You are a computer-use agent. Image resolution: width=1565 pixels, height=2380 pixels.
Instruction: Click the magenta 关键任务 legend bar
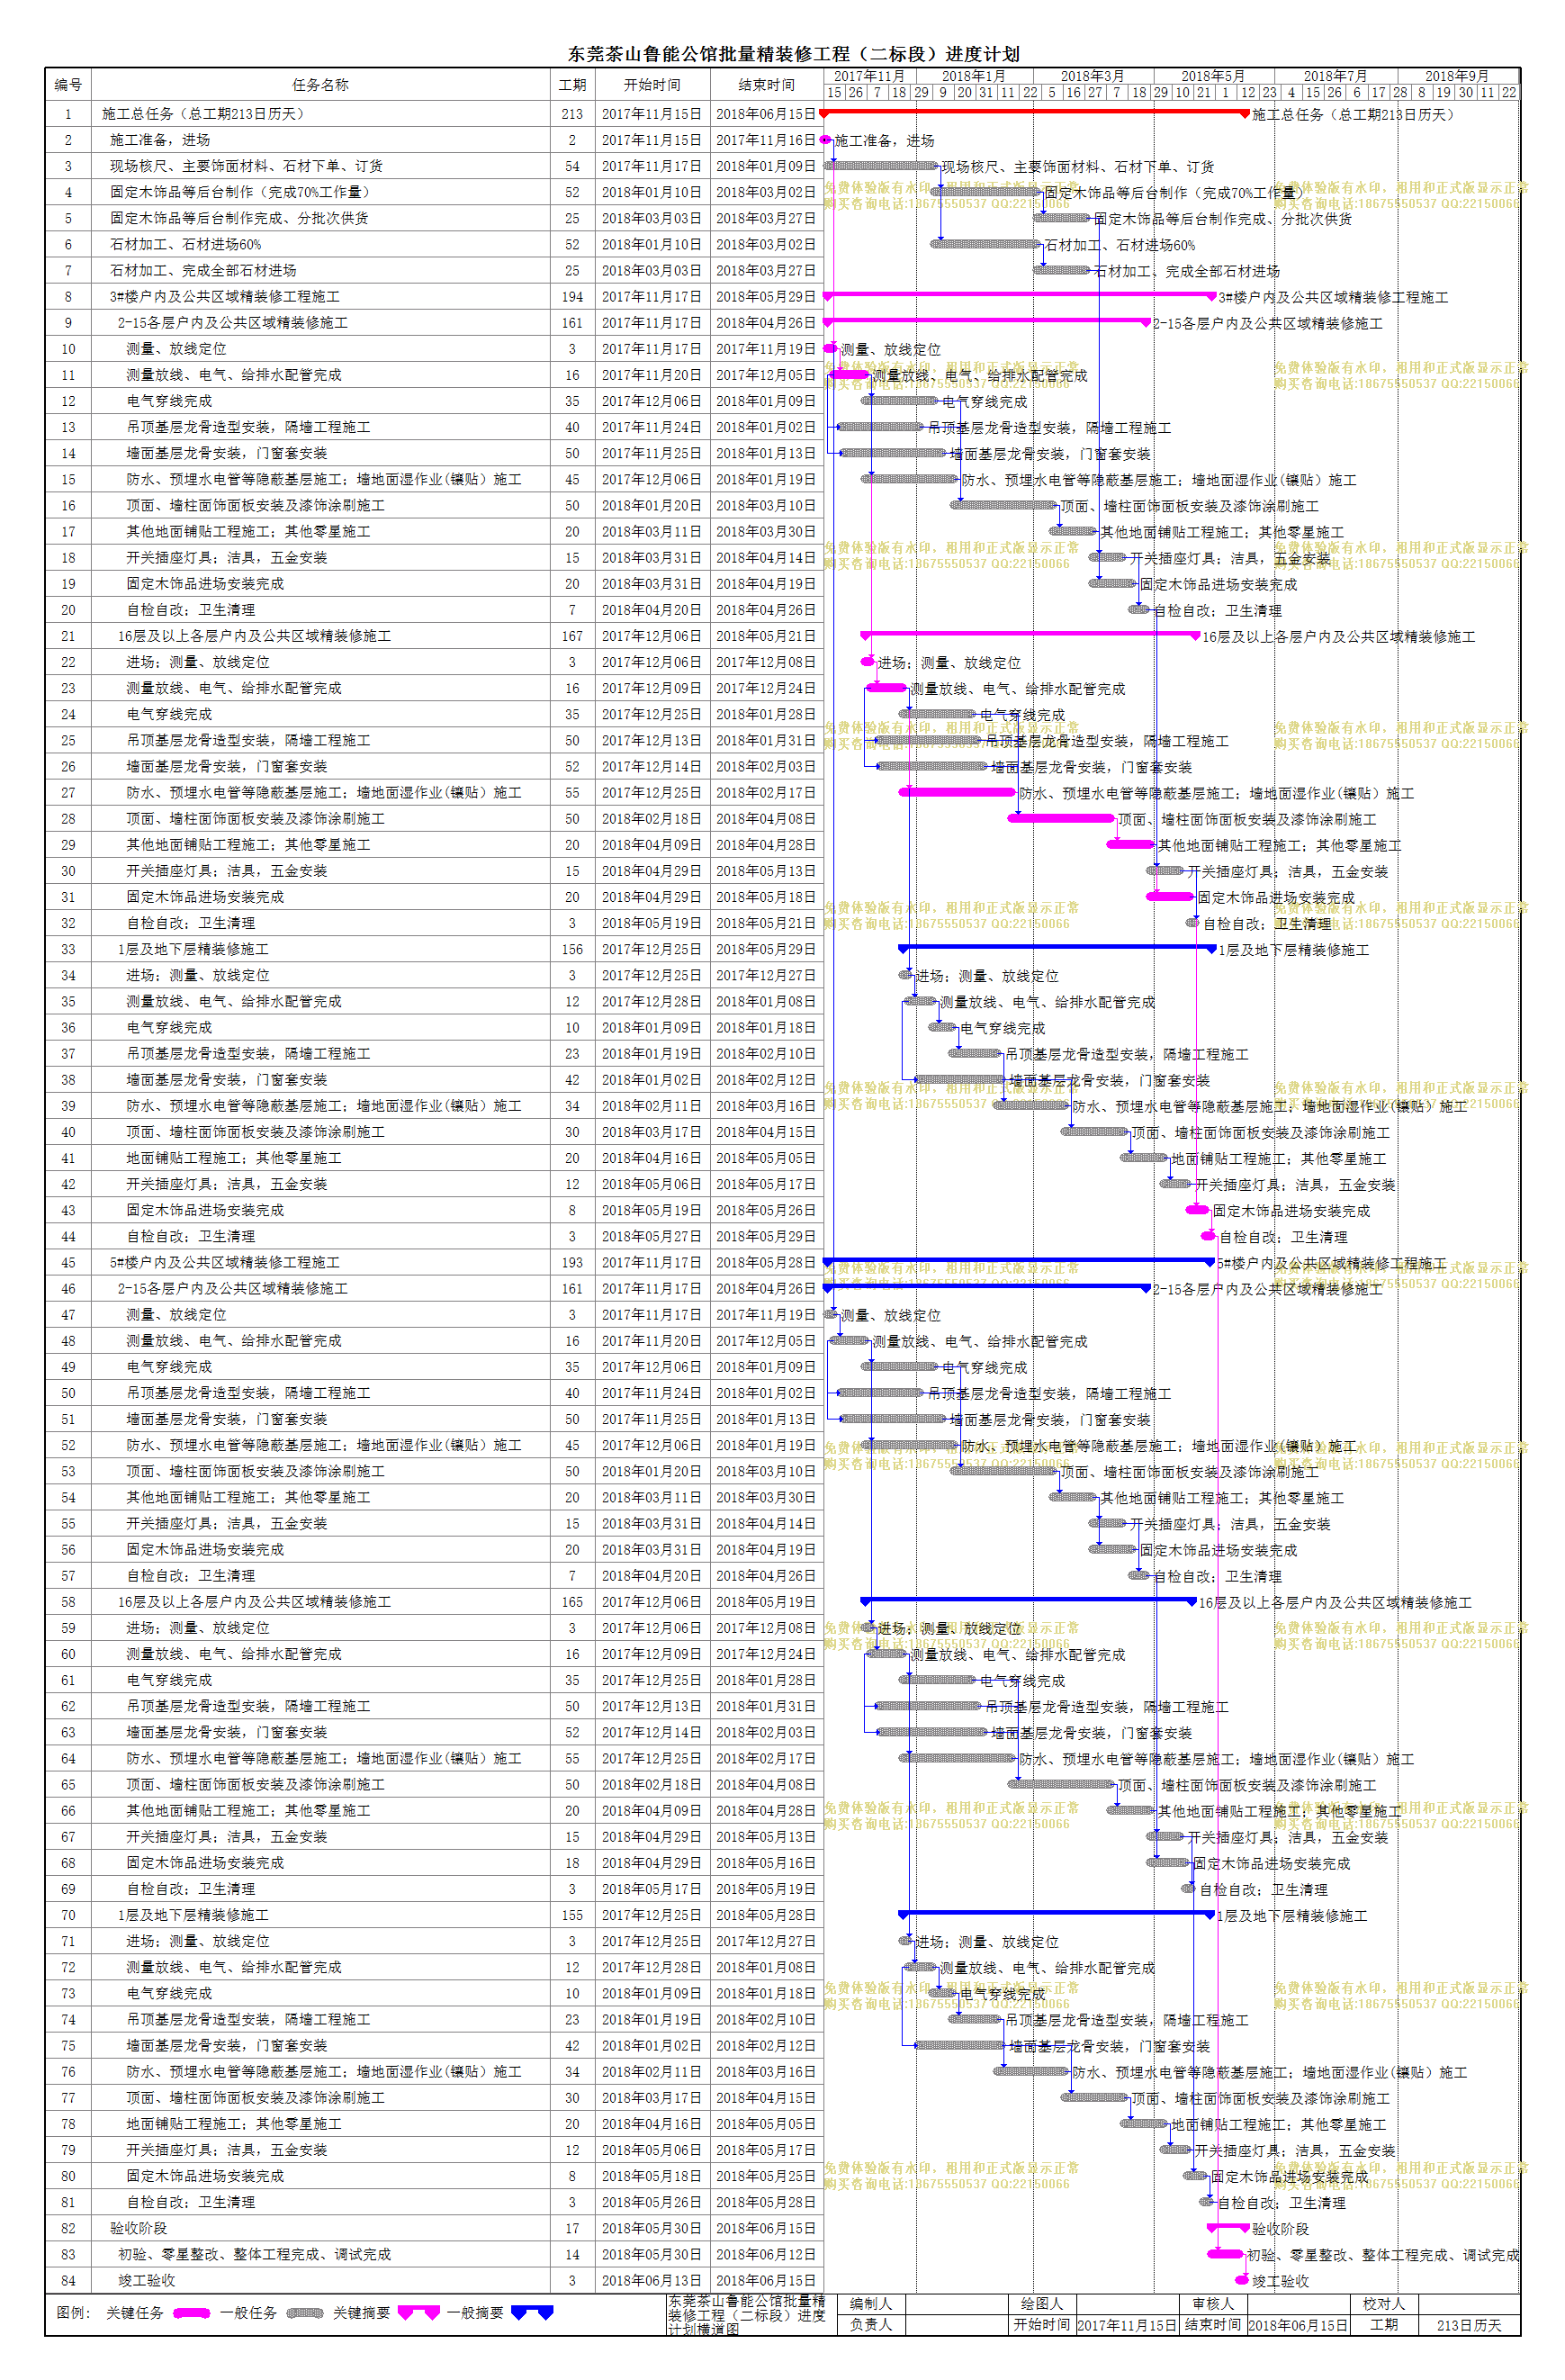tap(191, 2313)
